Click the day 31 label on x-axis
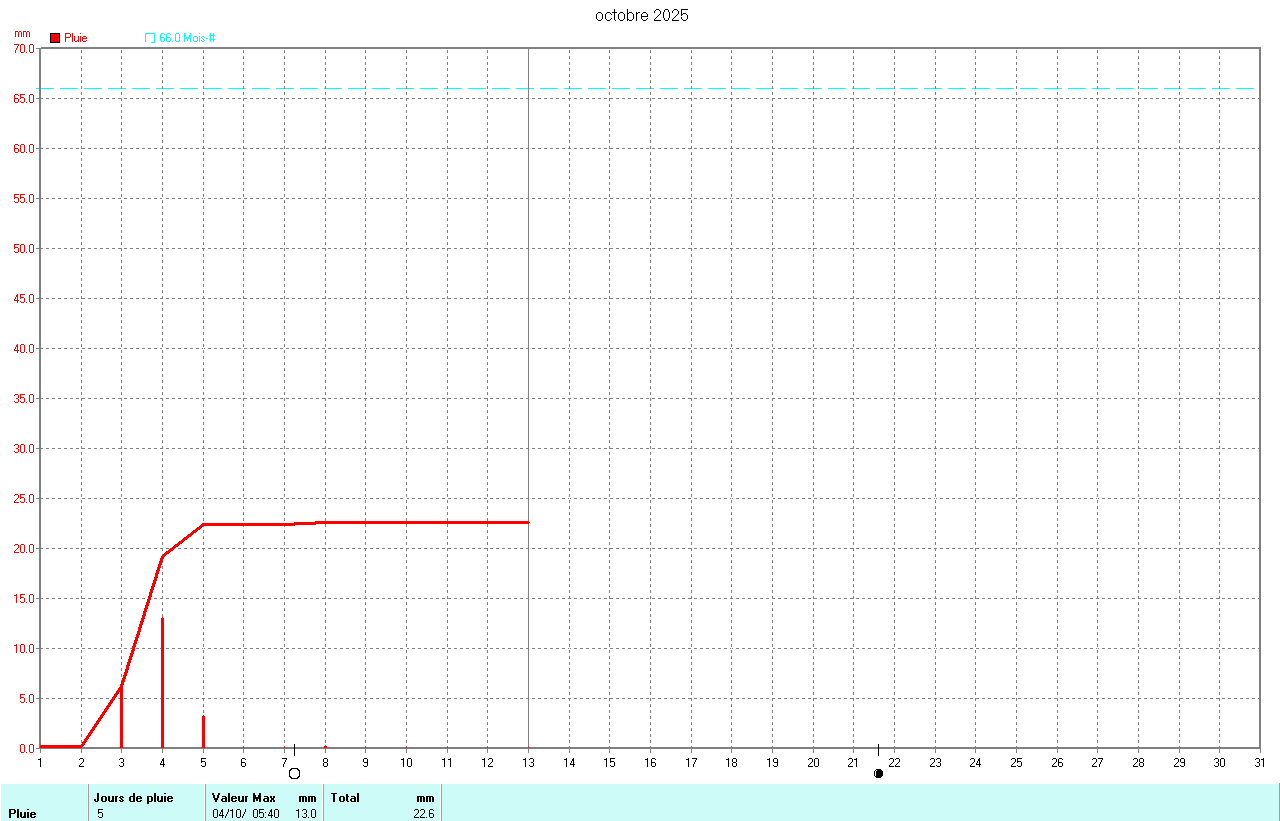Screen dimensions: 1280x821 1260,763
